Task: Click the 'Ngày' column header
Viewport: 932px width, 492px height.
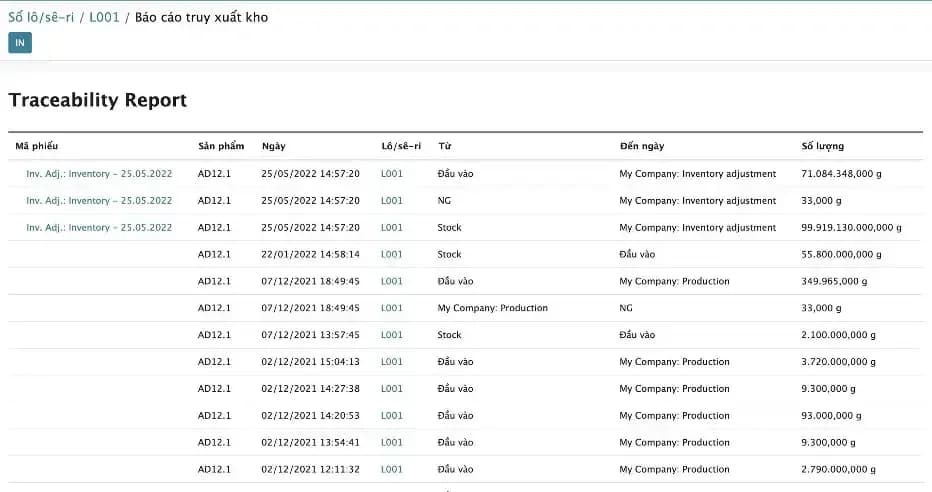Action: [274, 146]
